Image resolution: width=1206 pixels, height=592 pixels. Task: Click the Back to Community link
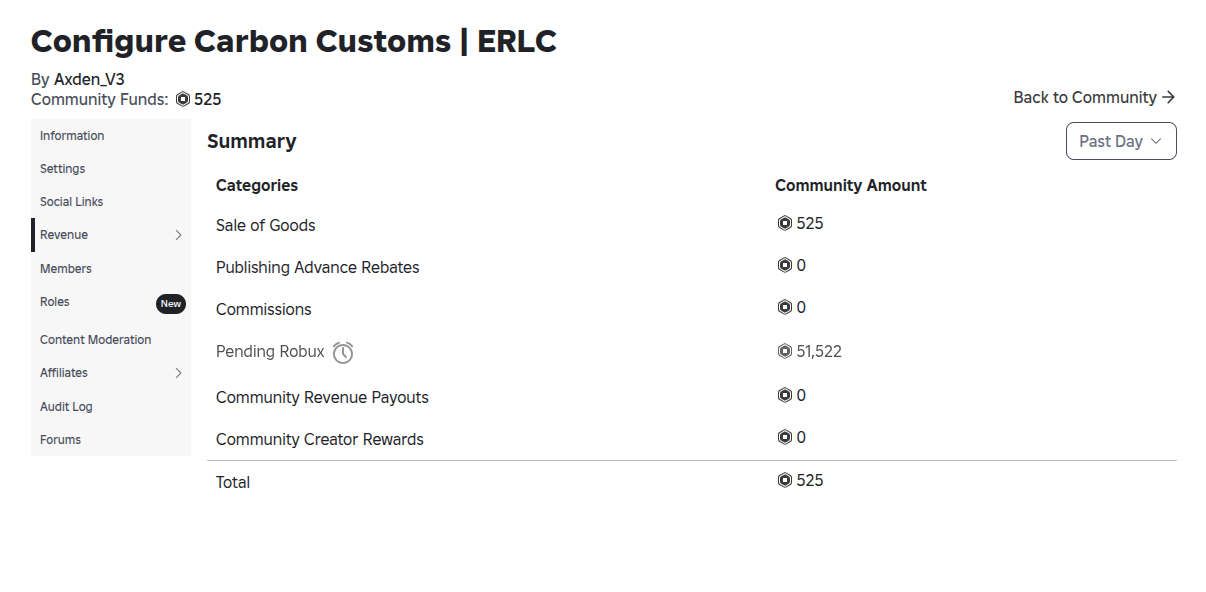(1094, 97)
